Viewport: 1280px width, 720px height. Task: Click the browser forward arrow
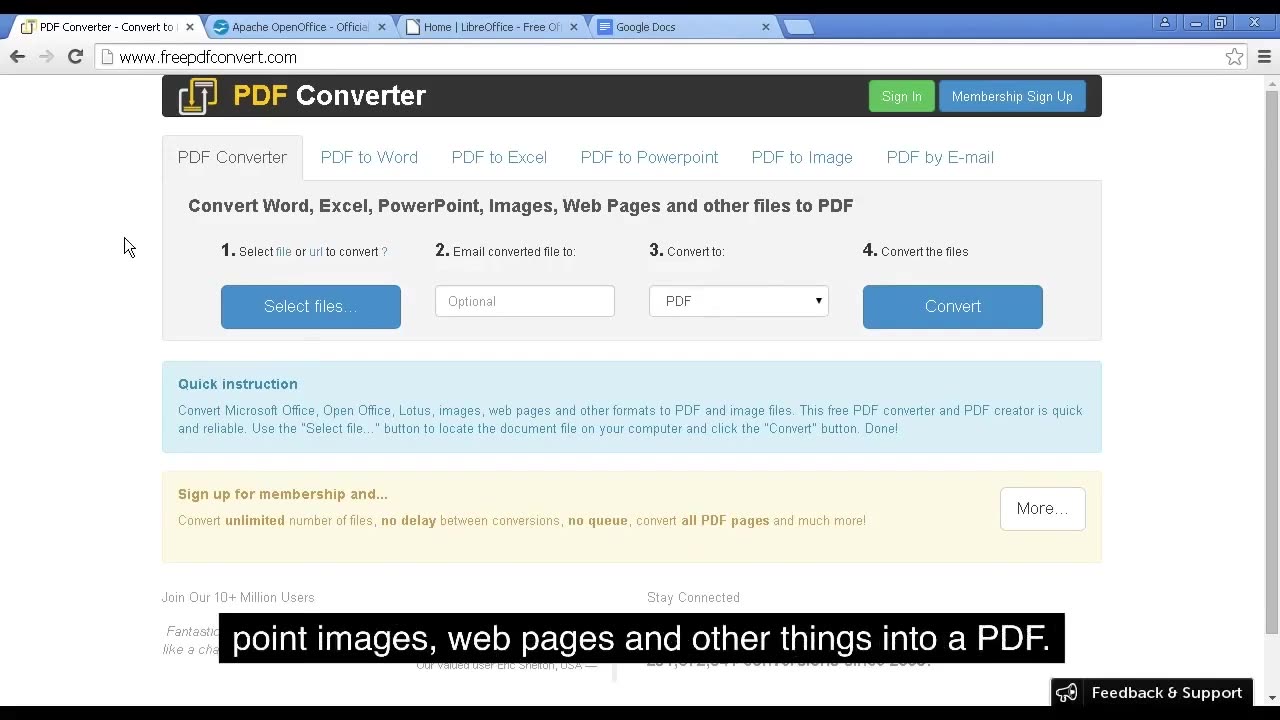click(46, 57)
